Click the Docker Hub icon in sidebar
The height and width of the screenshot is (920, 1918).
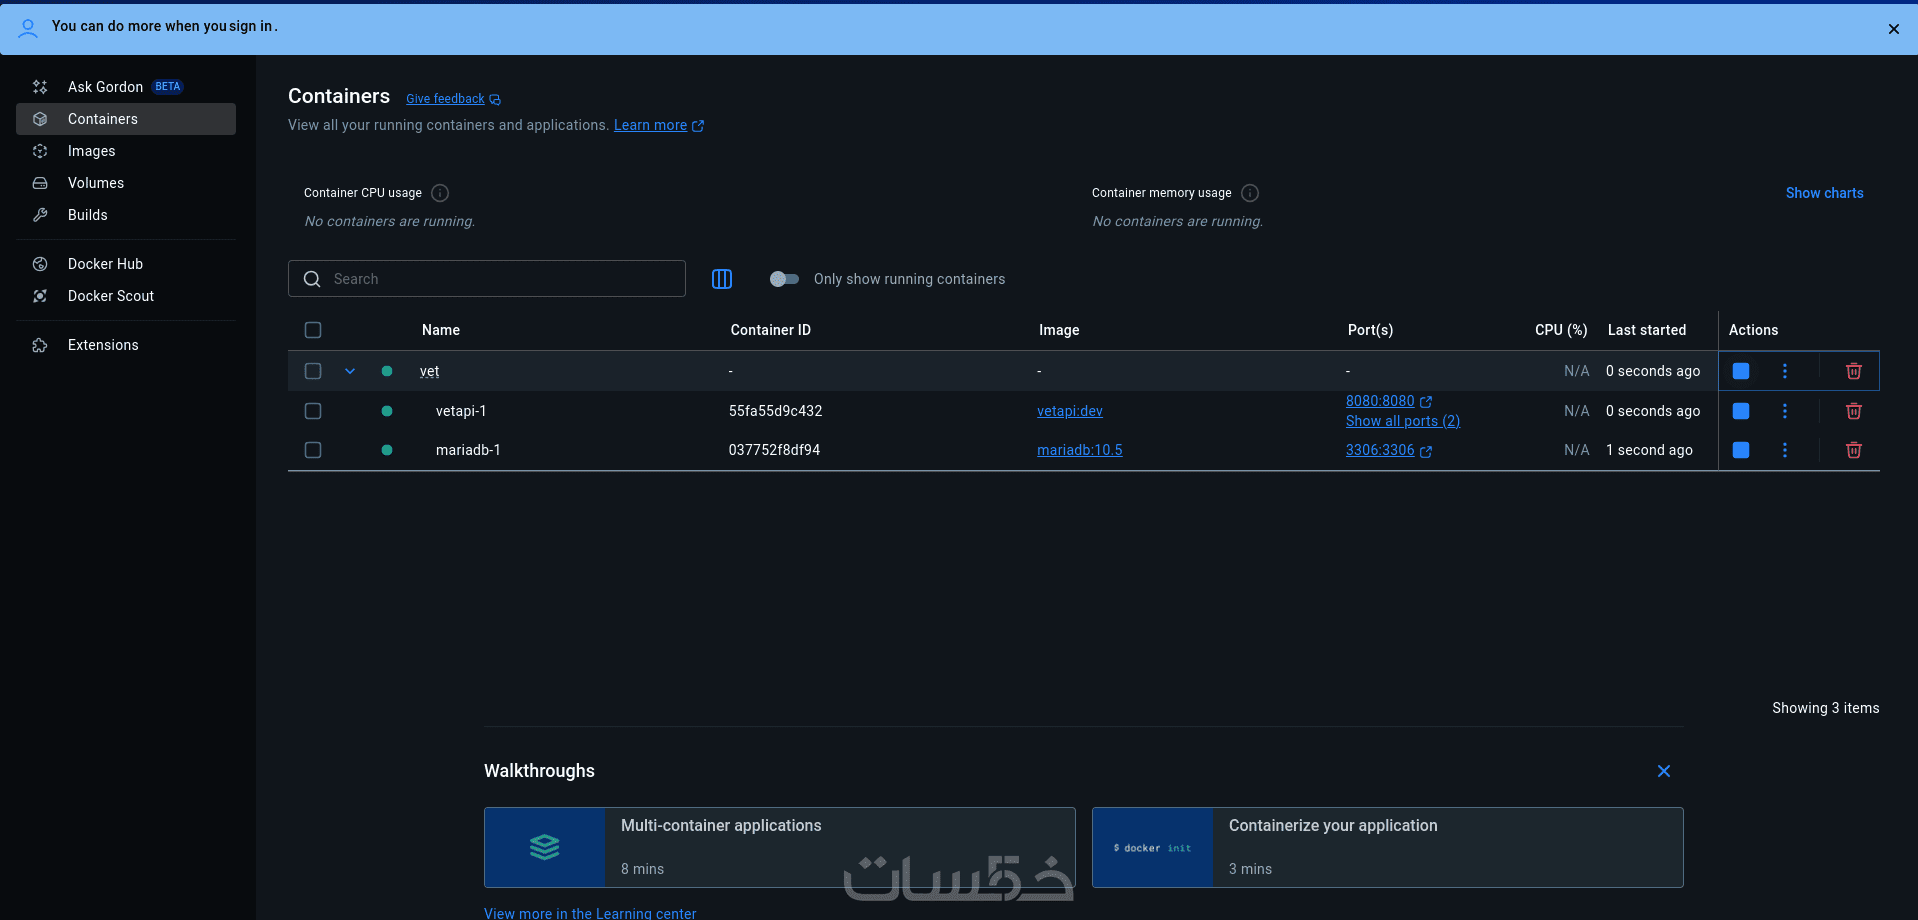[40, 264]
